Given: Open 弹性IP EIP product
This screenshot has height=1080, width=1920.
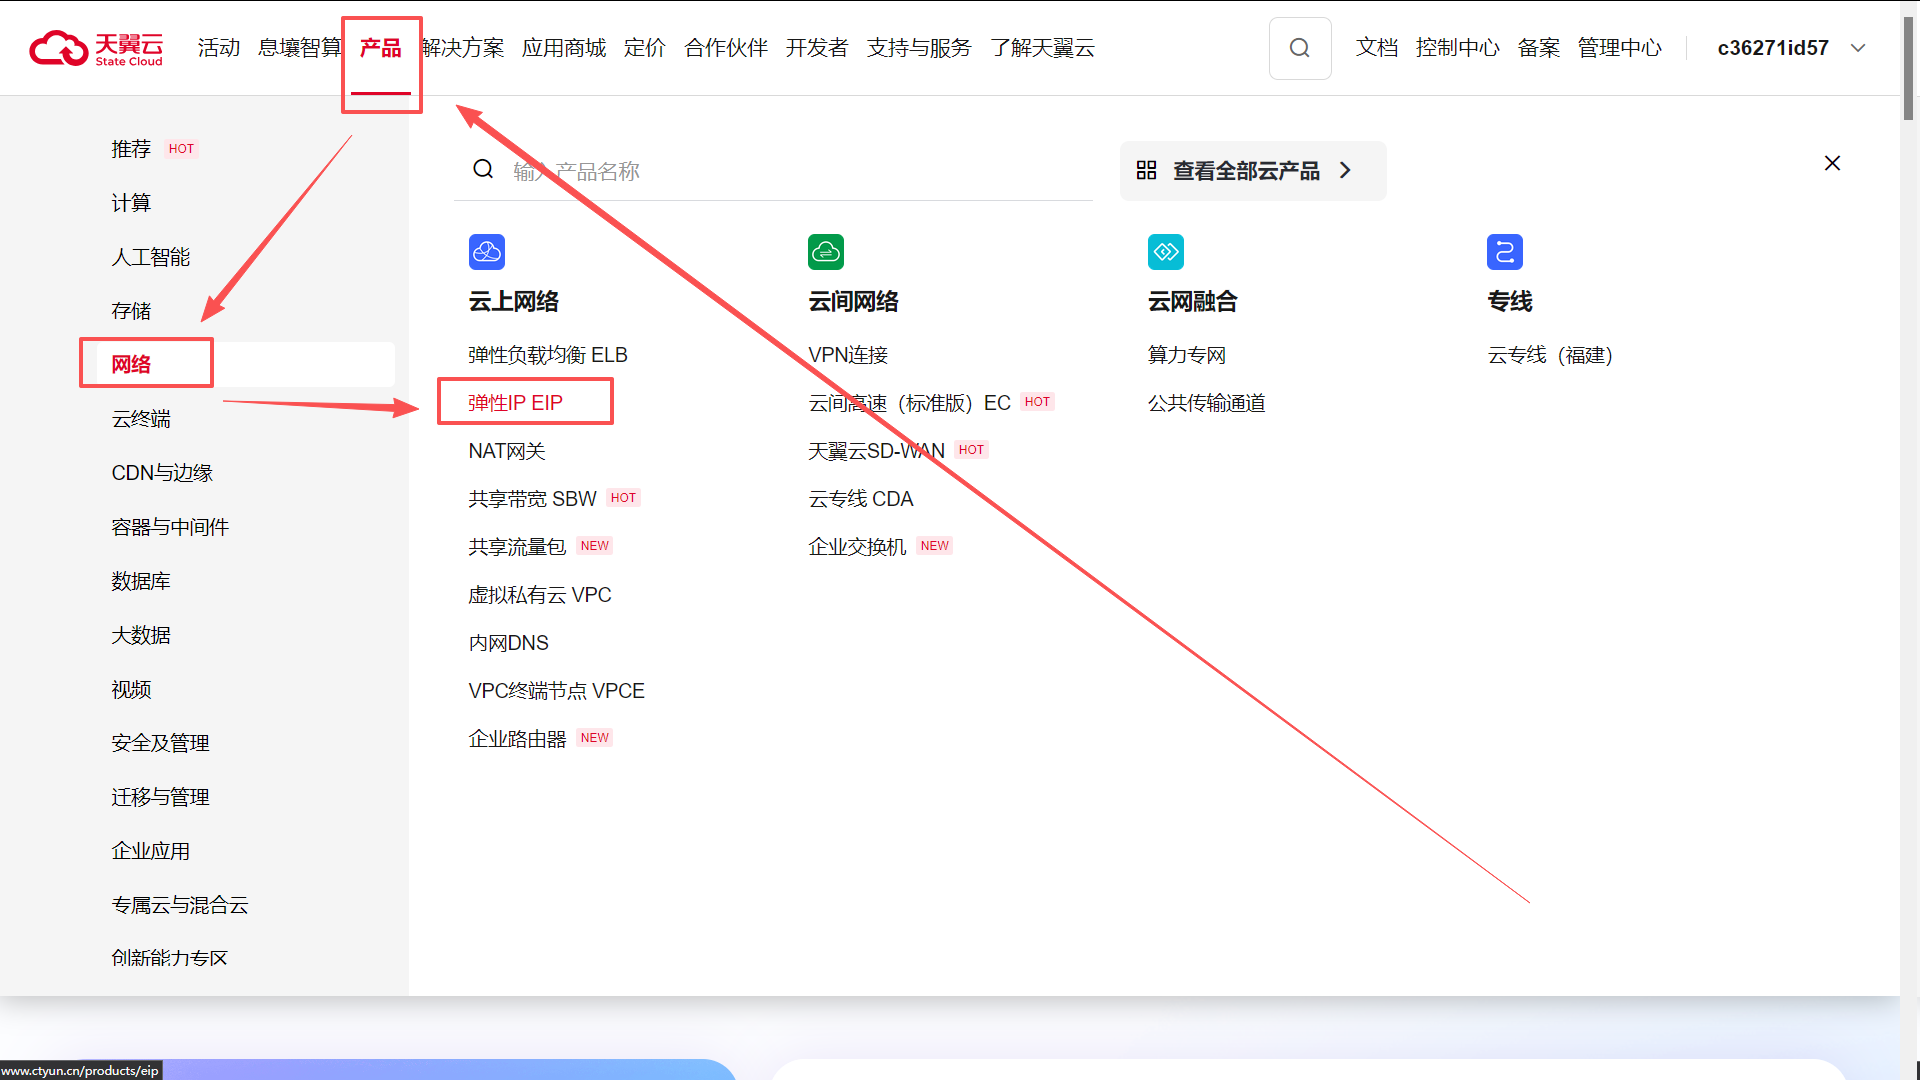Looking at the screenshot, I should [515, 403].
